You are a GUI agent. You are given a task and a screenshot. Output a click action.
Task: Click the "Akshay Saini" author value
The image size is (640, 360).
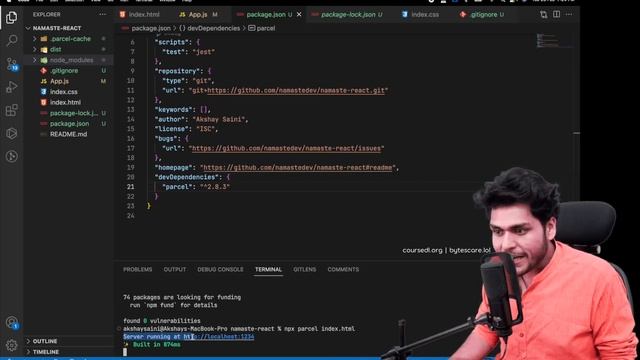click(218, 119)
